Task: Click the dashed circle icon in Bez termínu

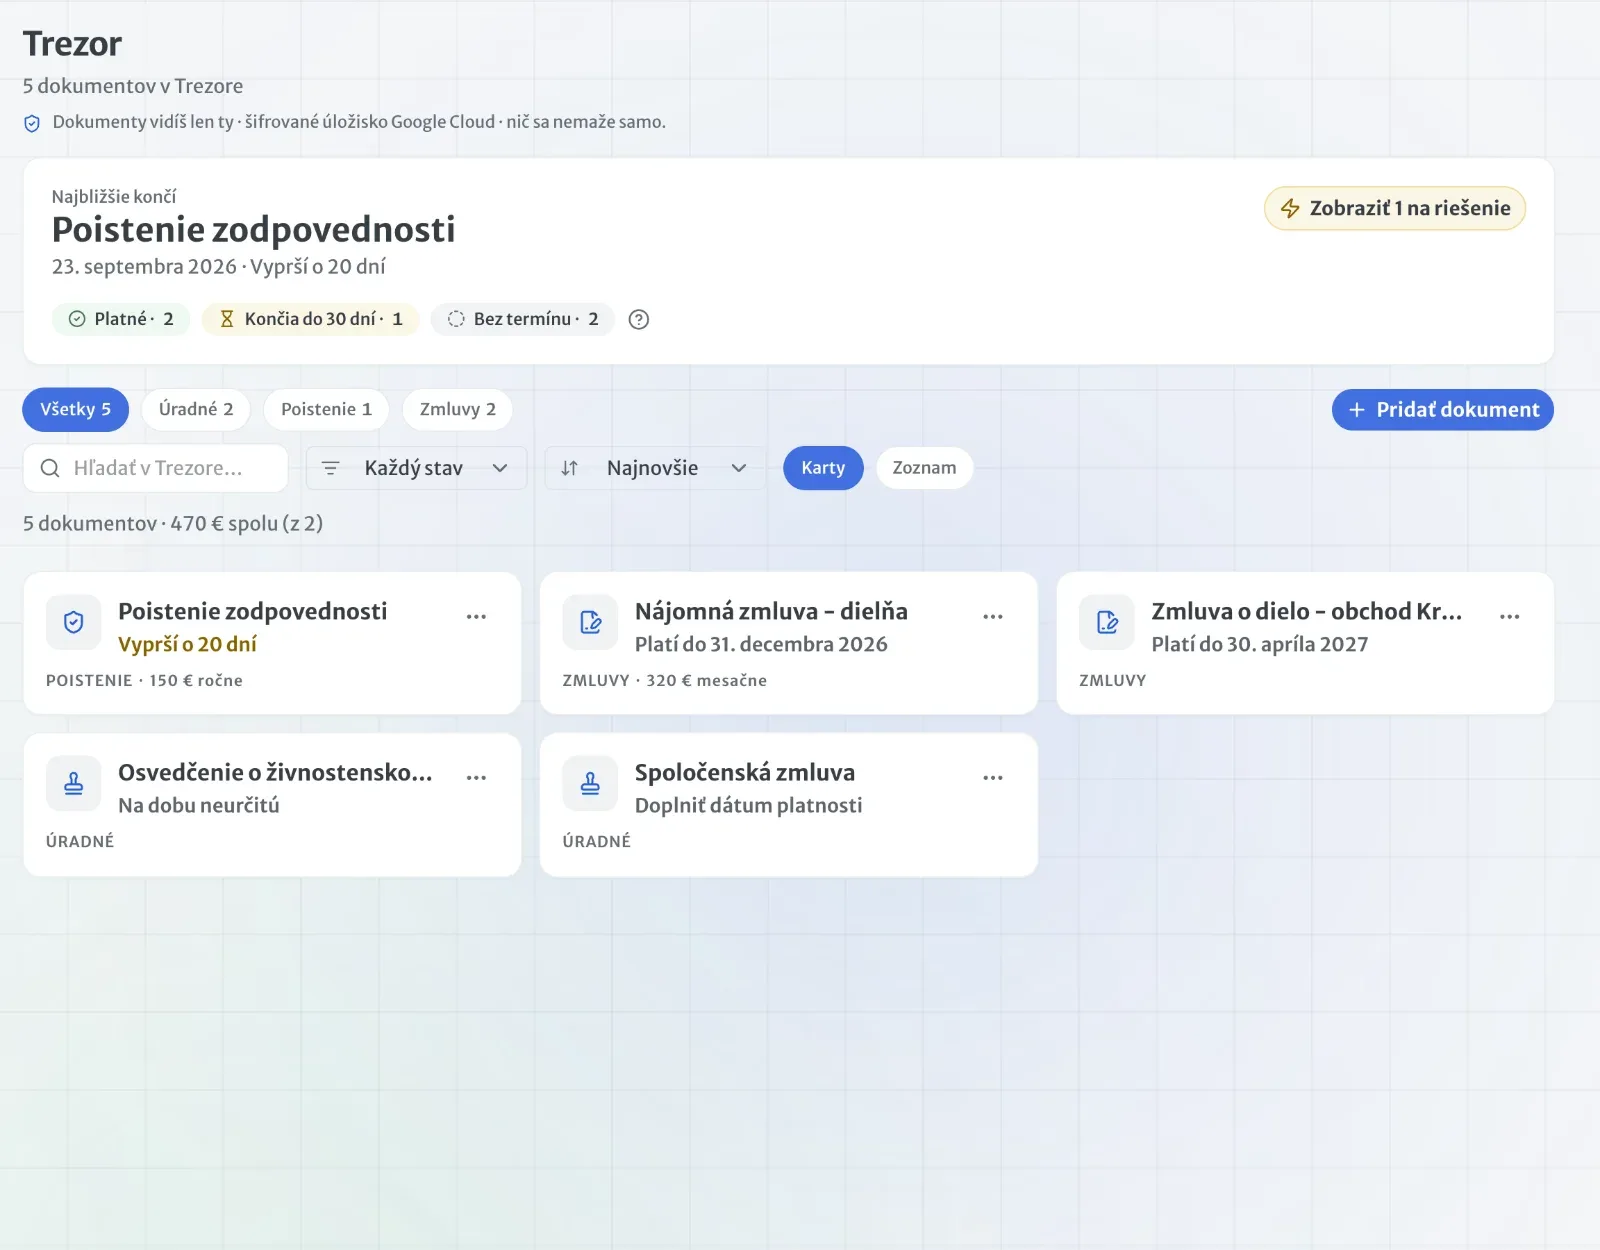Action: 456,319
